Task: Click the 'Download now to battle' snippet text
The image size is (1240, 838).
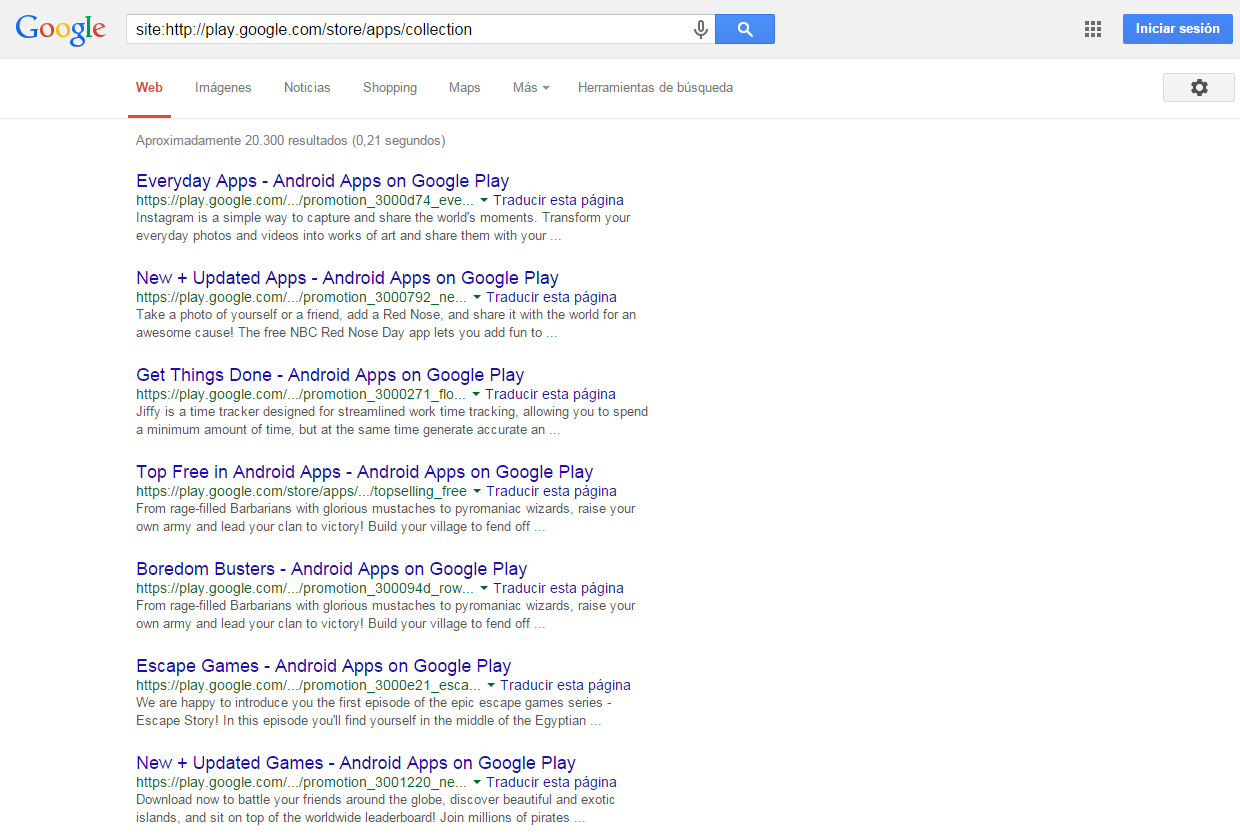Action: pyautogui.click(x=376, y=809)
